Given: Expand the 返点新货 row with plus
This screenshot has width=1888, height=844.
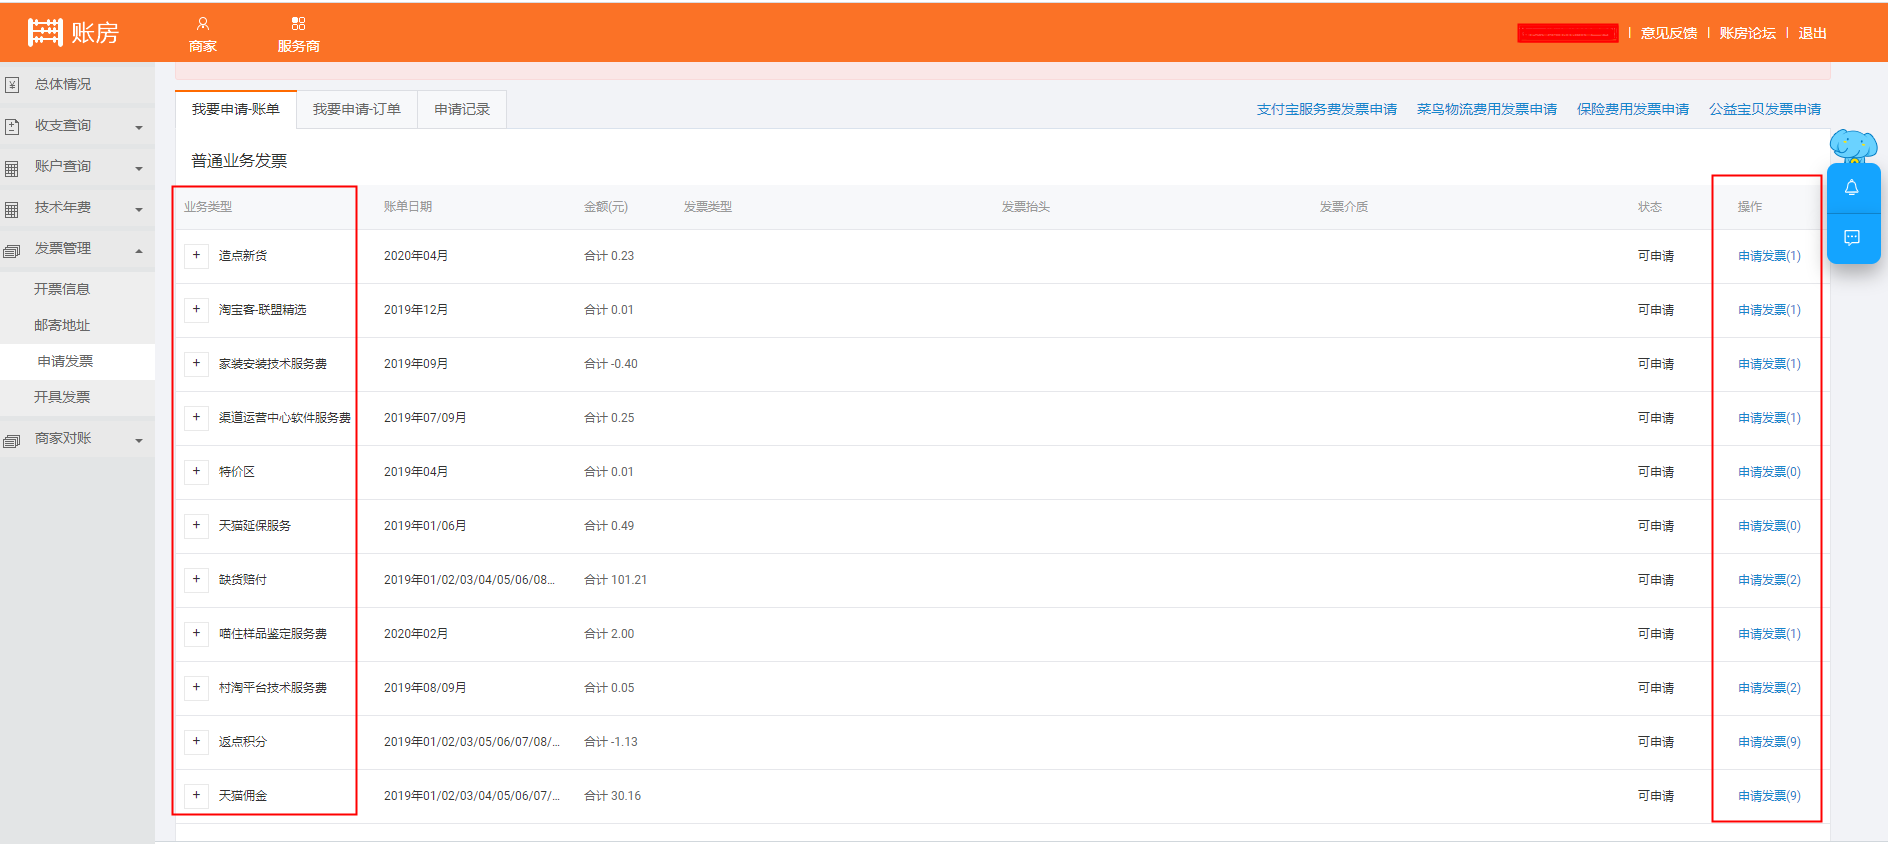Looking at the screenshot, I should 196,256.
